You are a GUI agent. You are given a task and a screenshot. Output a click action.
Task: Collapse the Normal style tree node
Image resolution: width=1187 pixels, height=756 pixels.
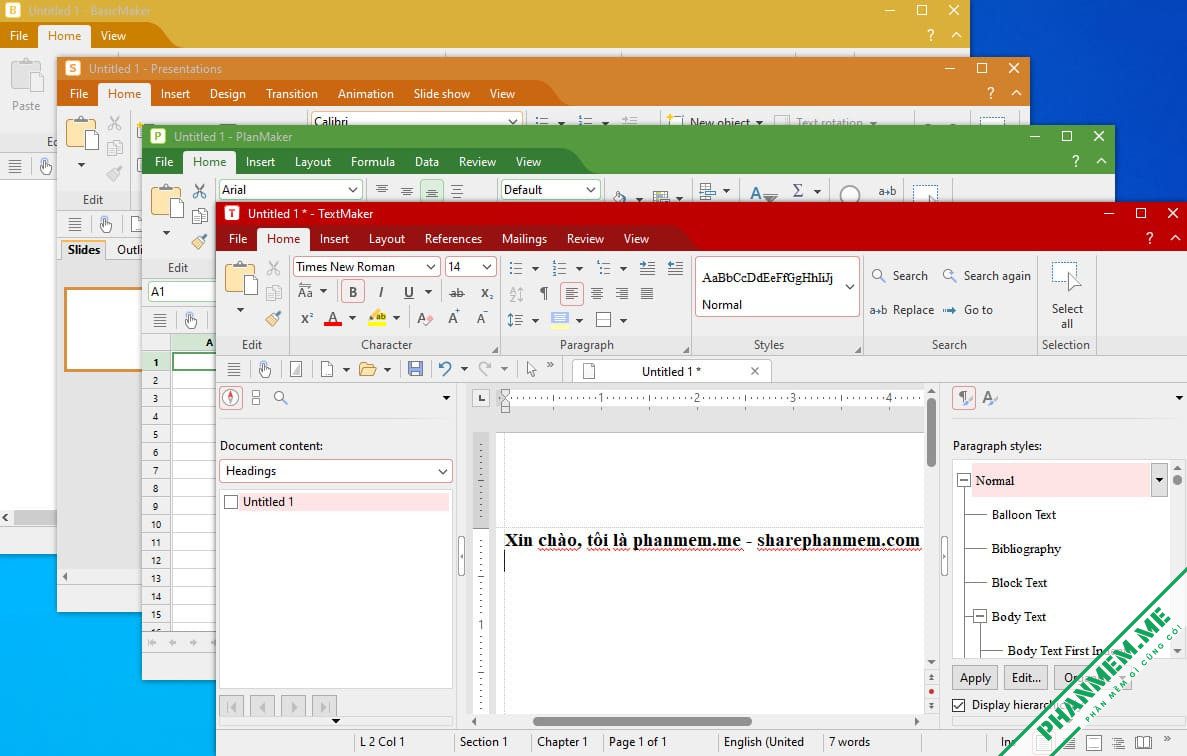pyautogui.click(x=964, y=480)
